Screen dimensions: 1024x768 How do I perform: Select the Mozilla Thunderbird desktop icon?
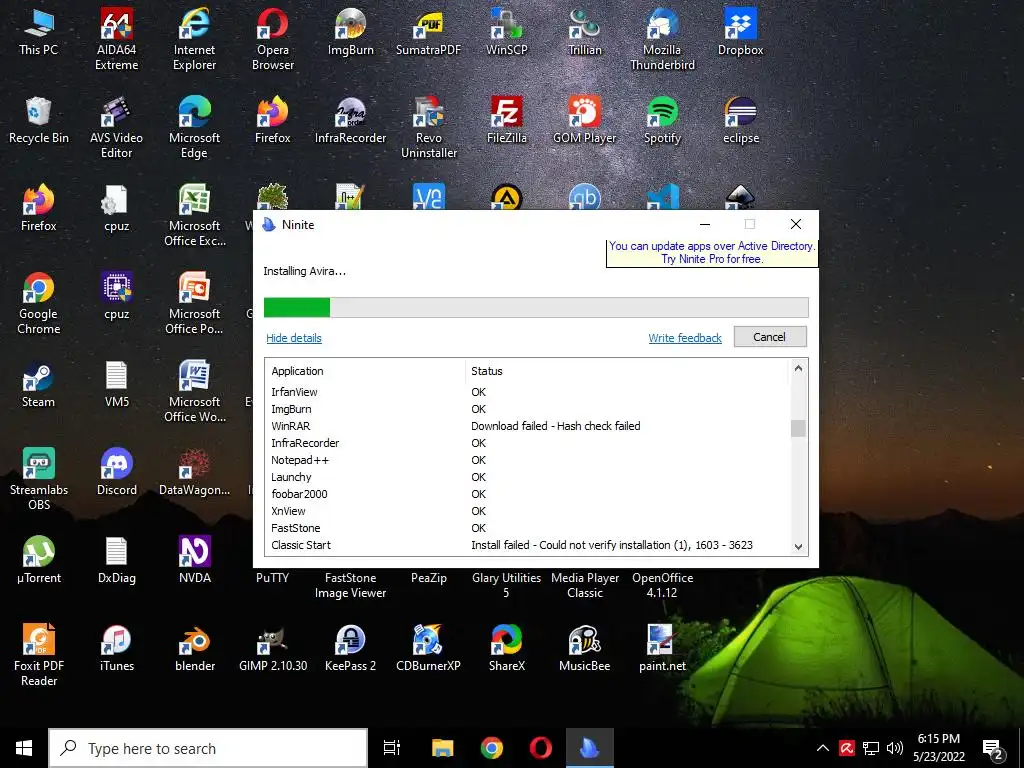(662, 39)
